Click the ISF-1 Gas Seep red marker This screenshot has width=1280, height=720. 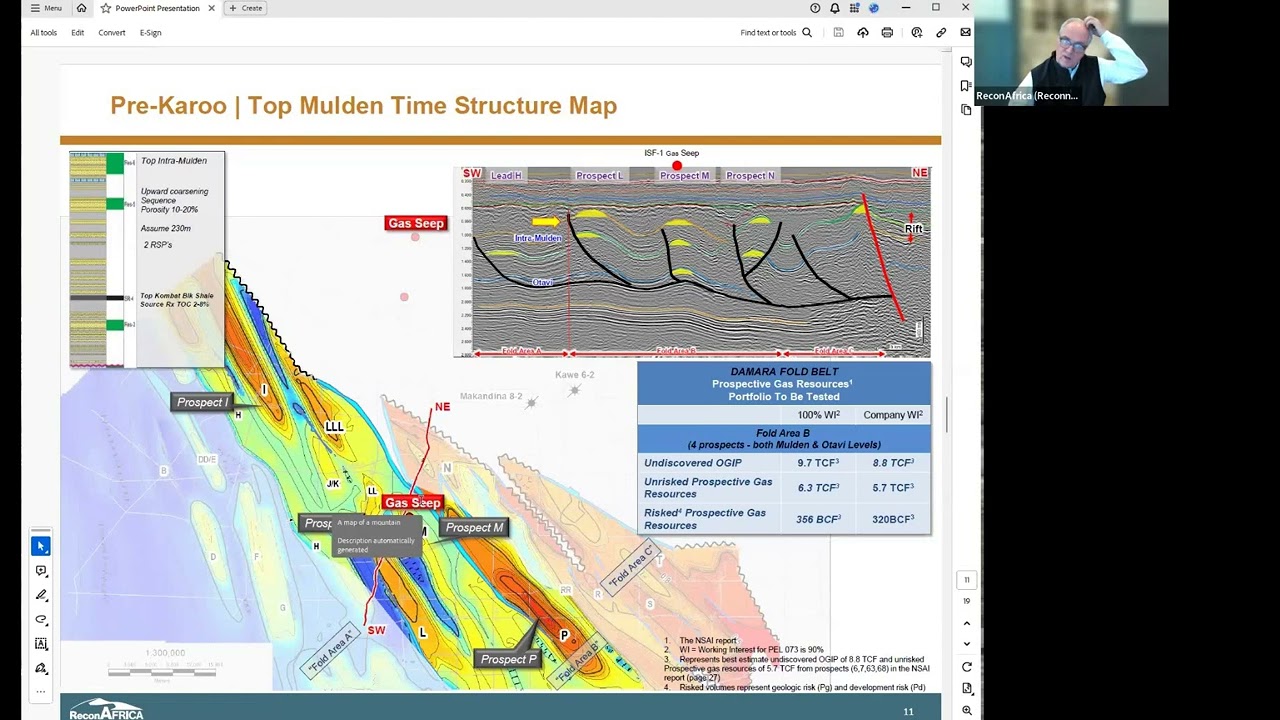(x=677, y=166)
